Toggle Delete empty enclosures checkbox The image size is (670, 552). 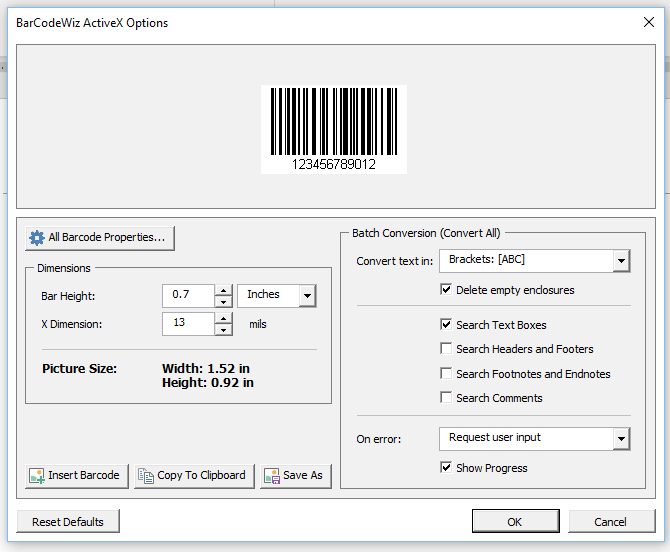pos(446,289)
